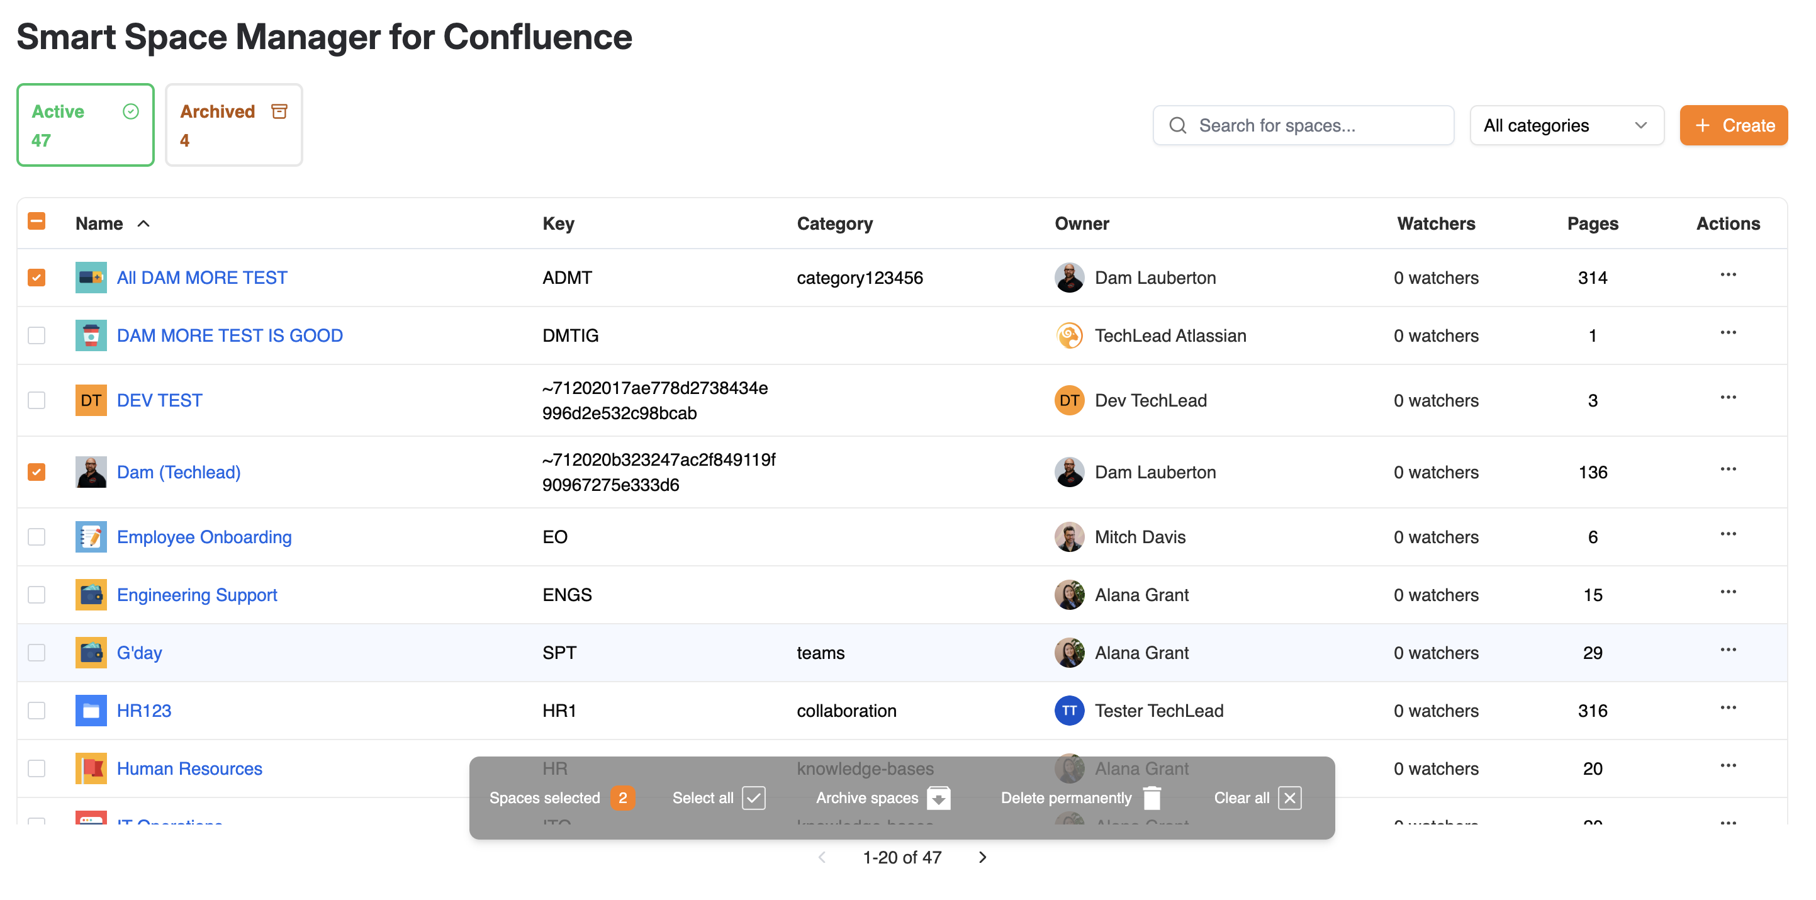Click the category123456 category cell
The width and height of the screenshot is (1816, 900).
click(860, 278)
